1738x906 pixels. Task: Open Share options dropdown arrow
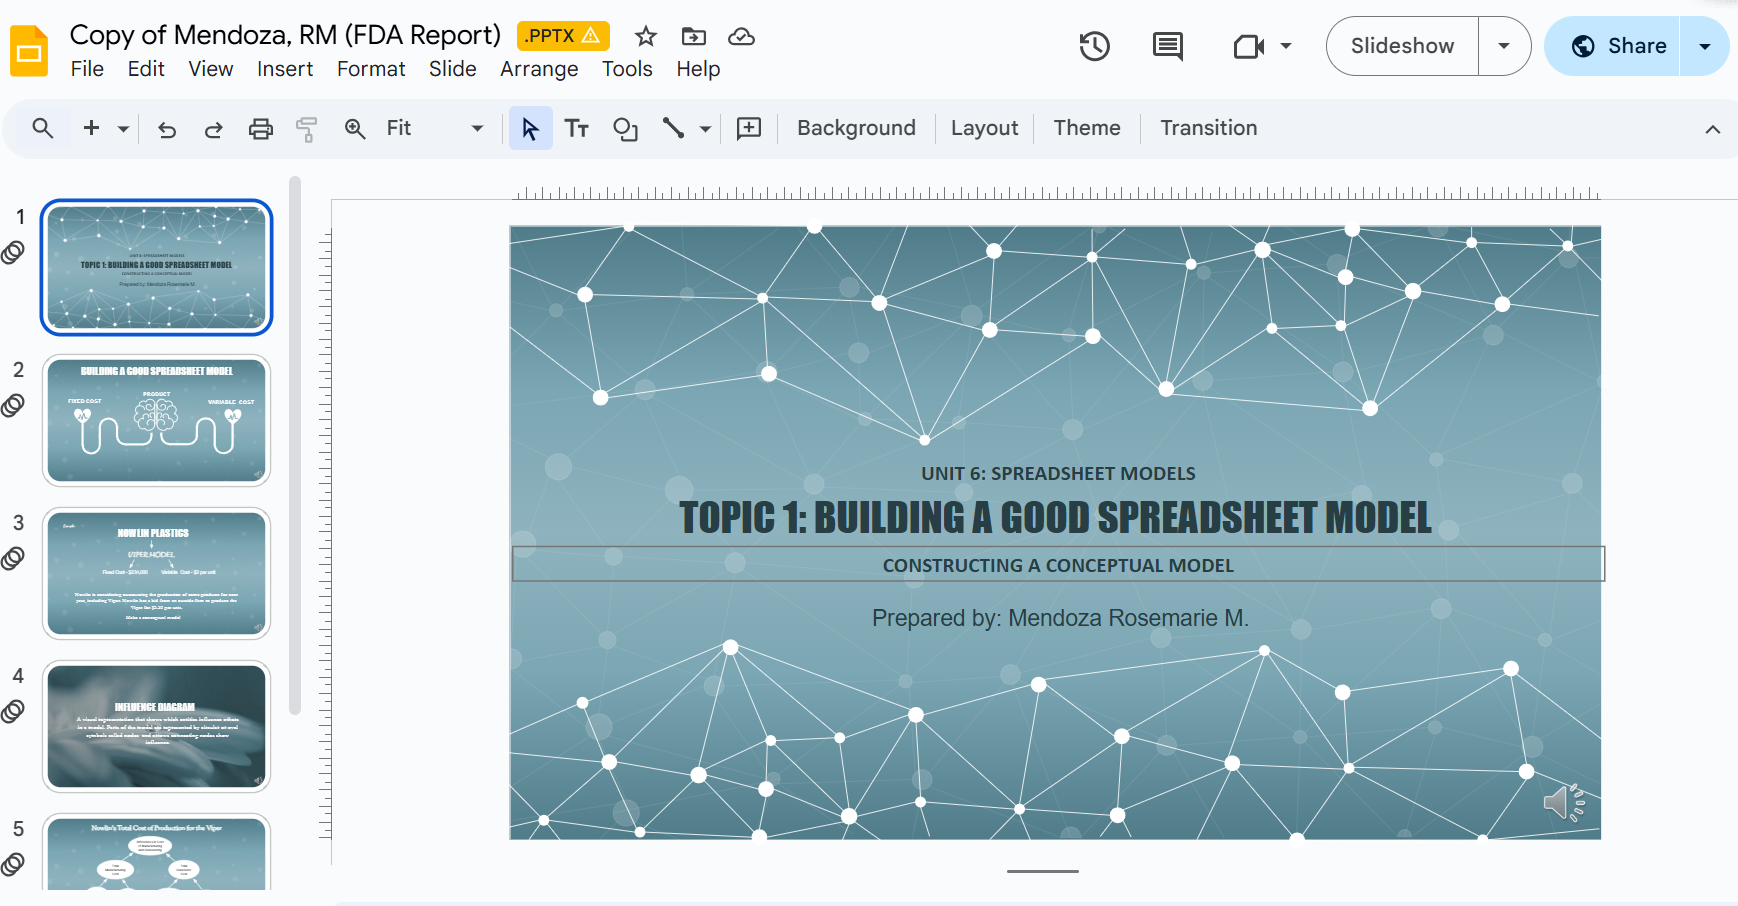1705,46
